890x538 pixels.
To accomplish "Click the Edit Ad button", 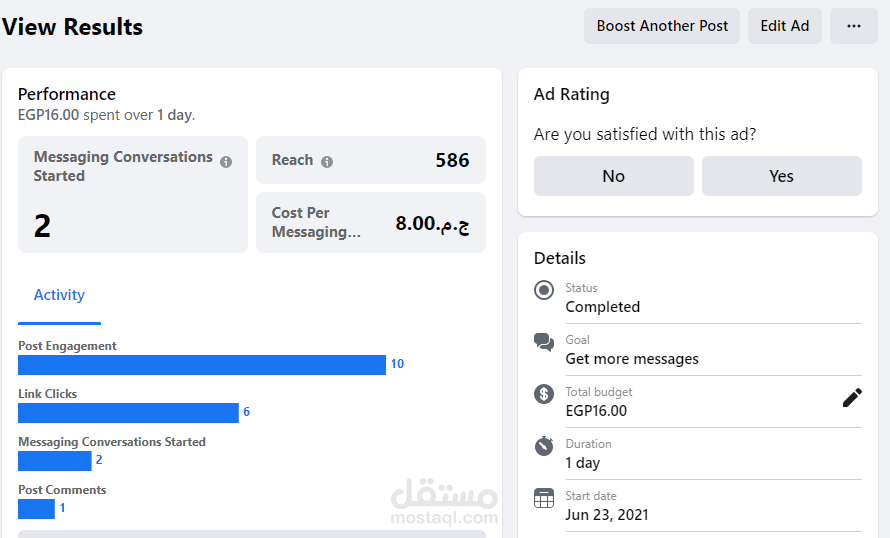I will coord(785,26).
